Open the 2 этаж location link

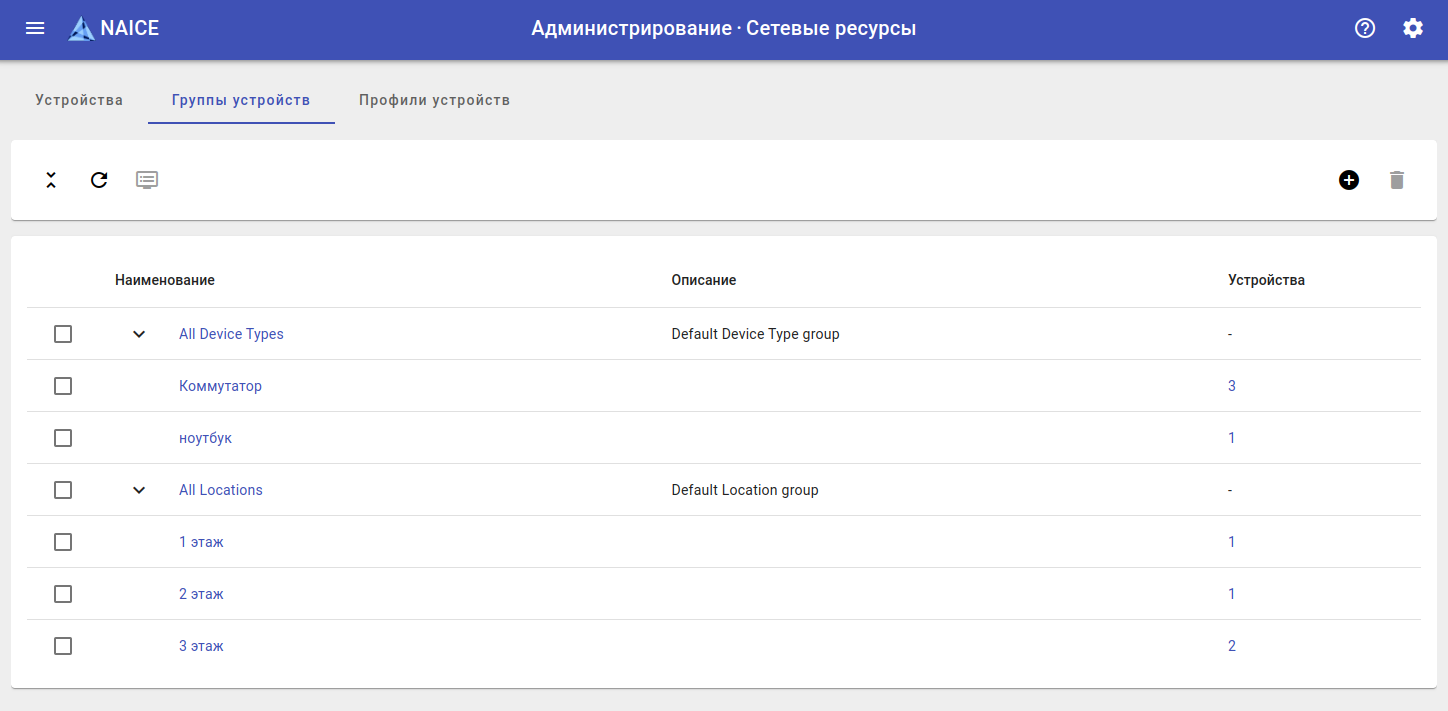[x=201, y=594]
